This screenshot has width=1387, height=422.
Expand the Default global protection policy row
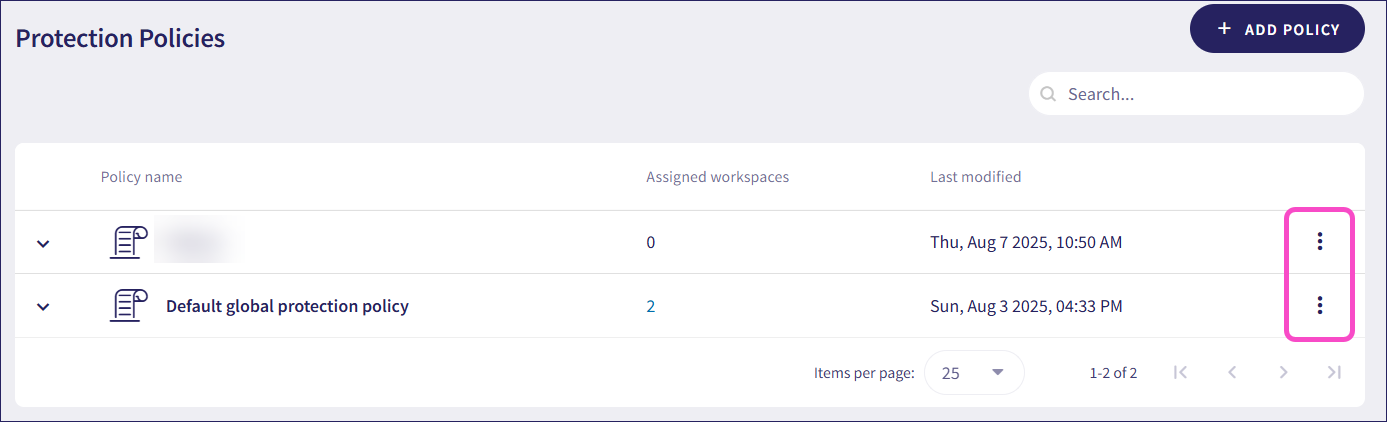(x=43, y=307)
